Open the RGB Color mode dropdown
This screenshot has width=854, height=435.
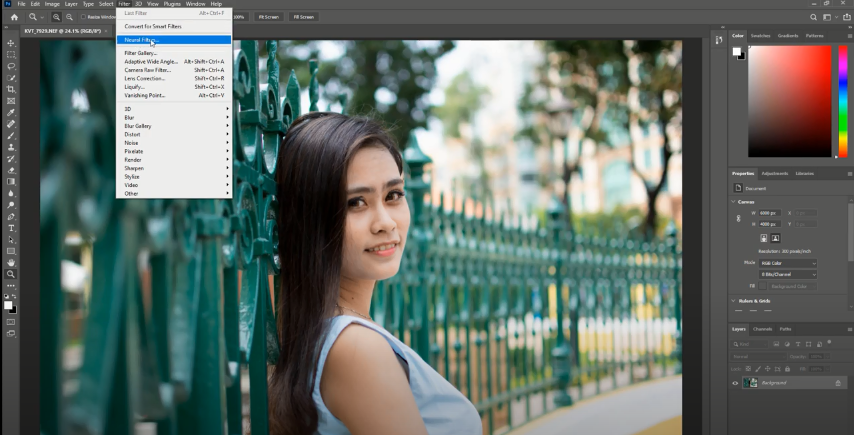788,263
